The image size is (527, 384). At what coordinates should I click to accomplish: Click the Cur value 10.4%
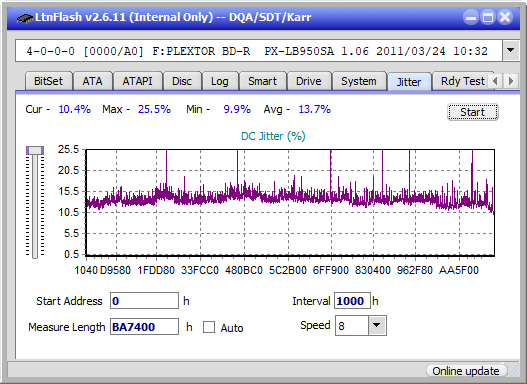click(x=75, y=109)
